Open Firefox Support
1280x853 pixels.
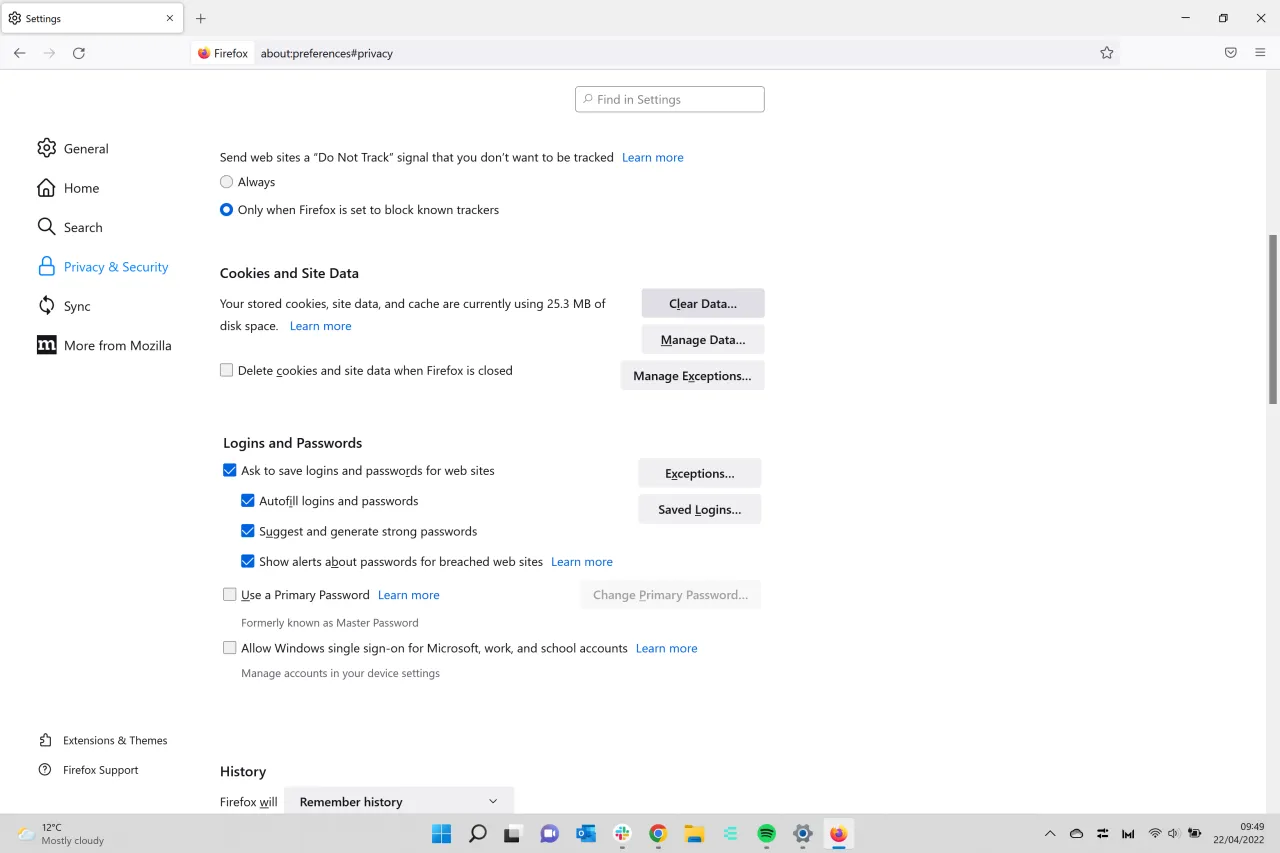(x=89, y=770)
